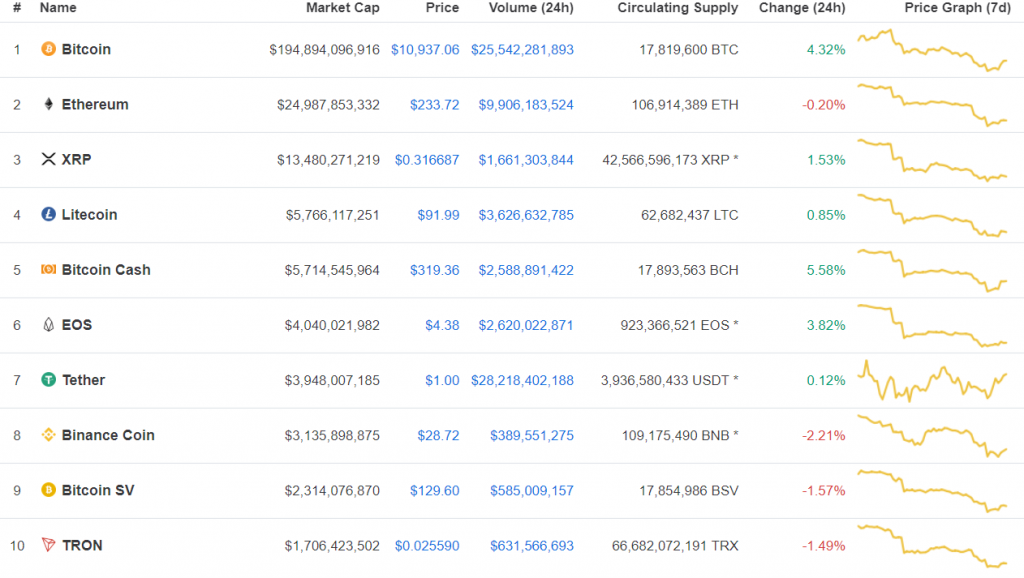Open Bitcoin 7-day price graph
Screen dimensions: 1024x578
click(933, 50)
